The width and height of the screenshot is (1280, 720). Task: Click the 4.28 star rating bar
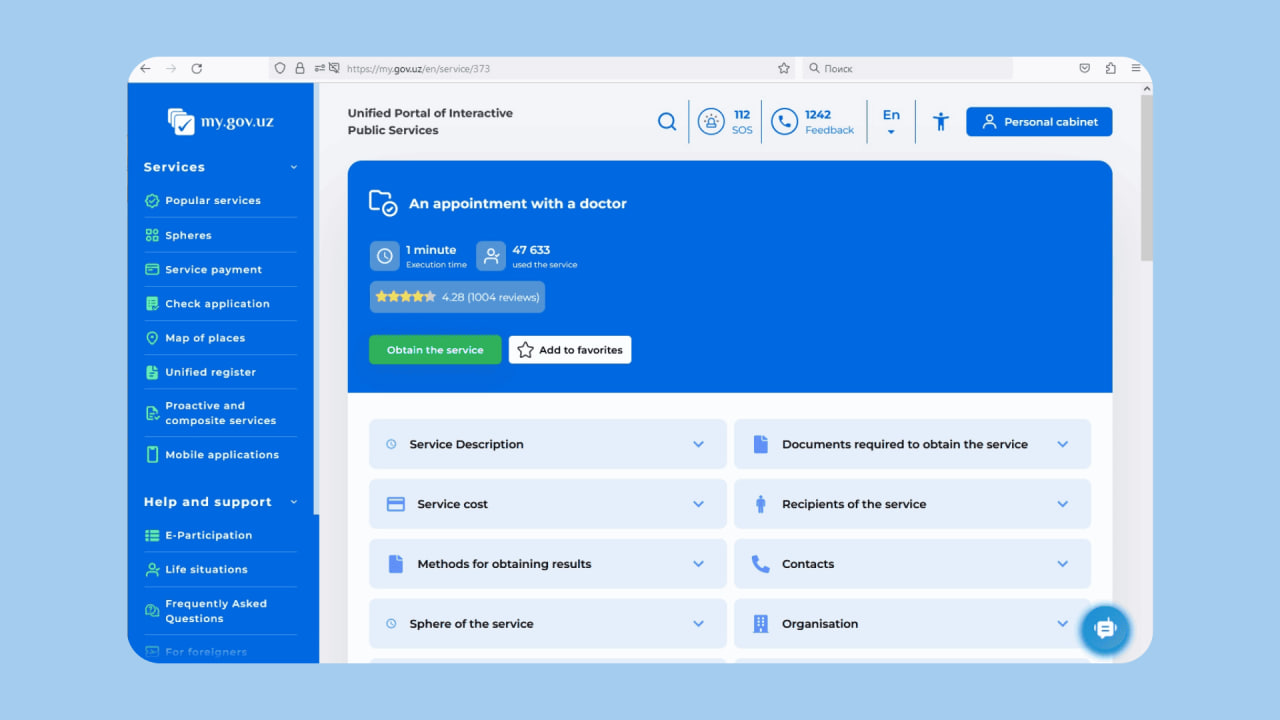457,297
